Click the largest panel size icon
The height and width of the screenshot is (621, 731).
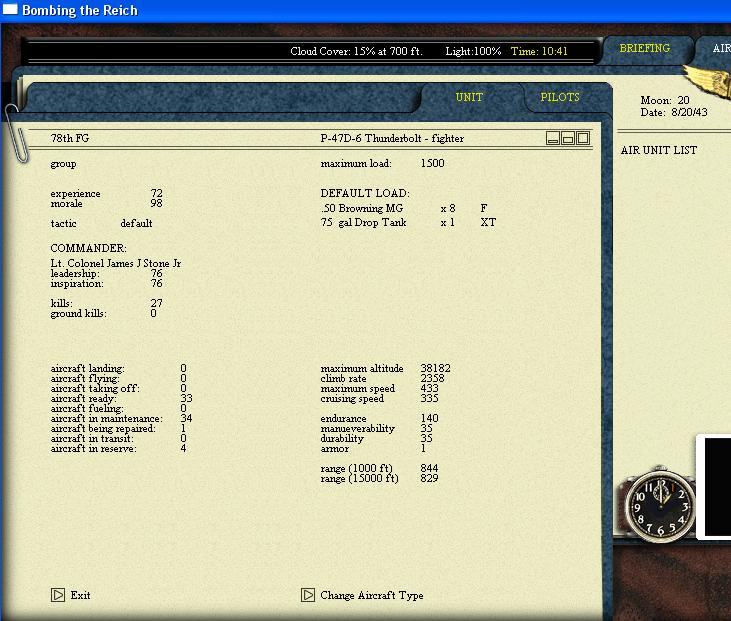click(583, 138)
